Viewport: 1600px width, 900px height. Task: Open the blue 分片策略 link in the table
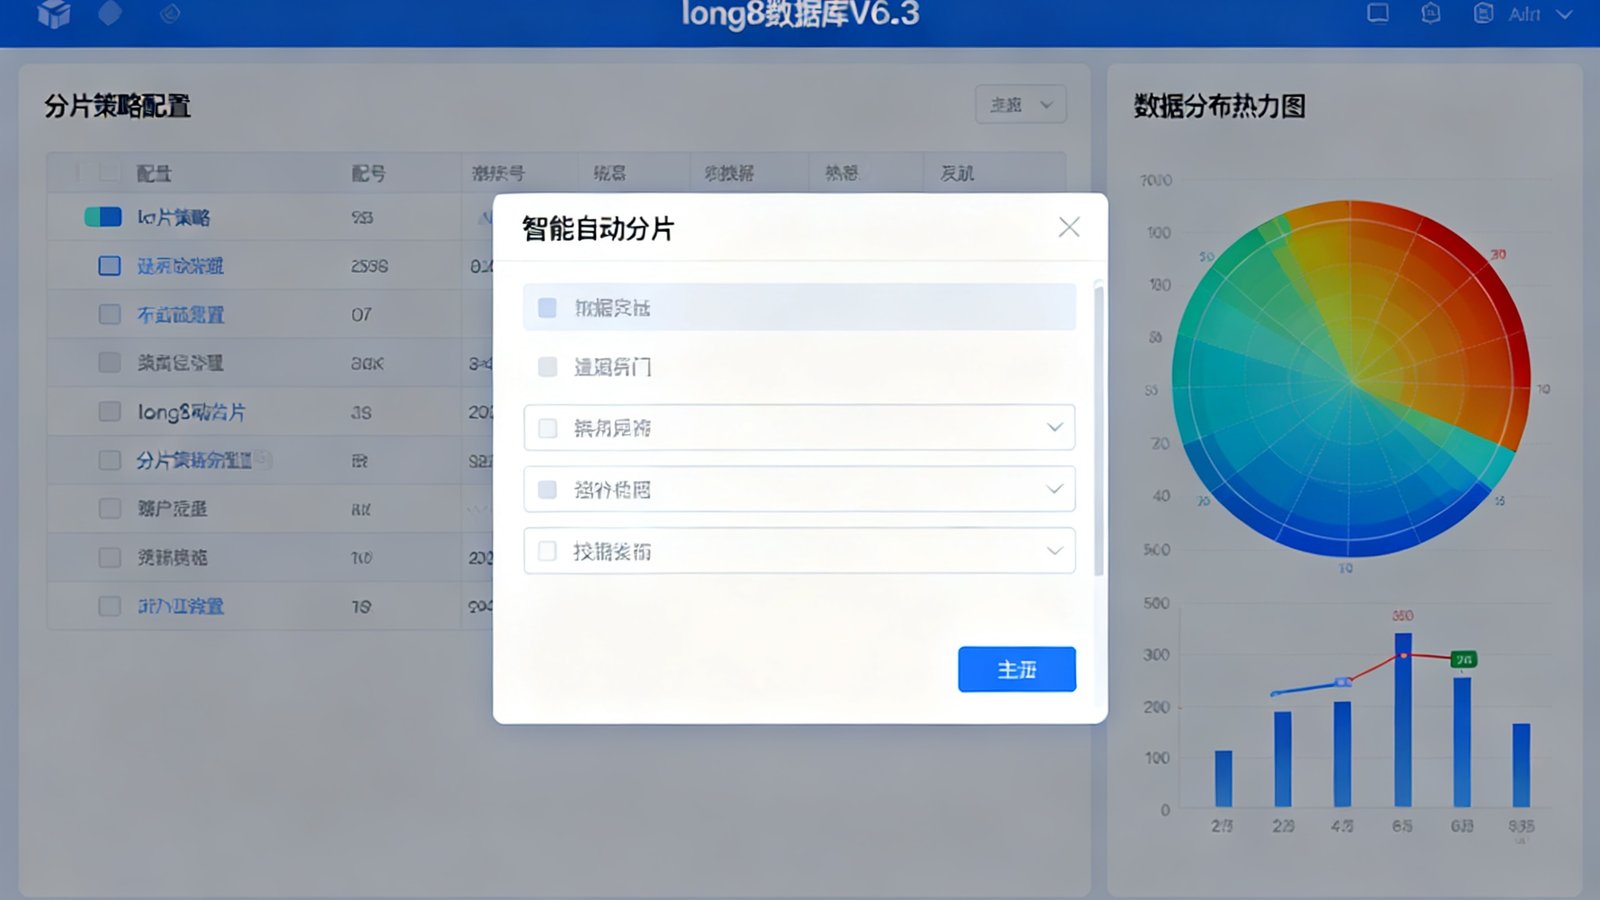tap(194, 460)
